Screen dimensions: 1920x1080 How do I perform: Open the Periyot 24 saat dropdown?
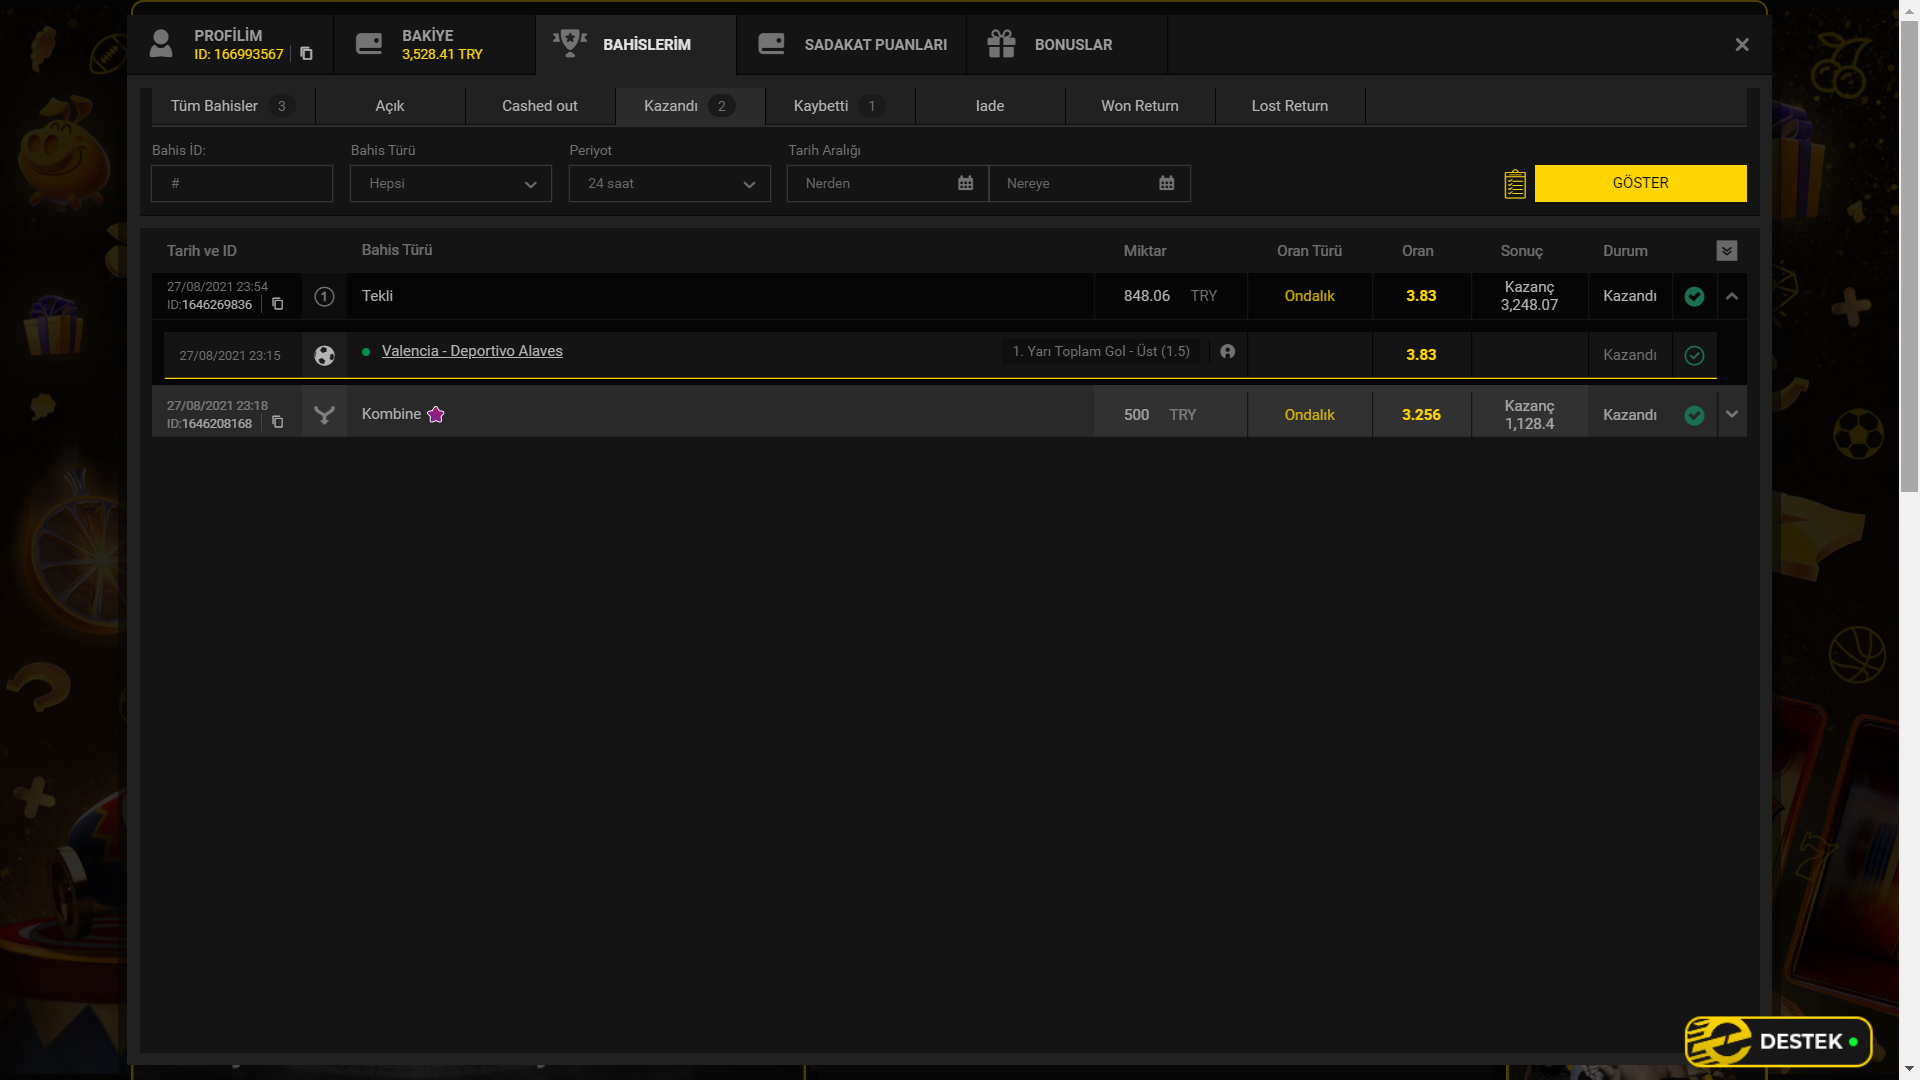click(x=669, y=184)
